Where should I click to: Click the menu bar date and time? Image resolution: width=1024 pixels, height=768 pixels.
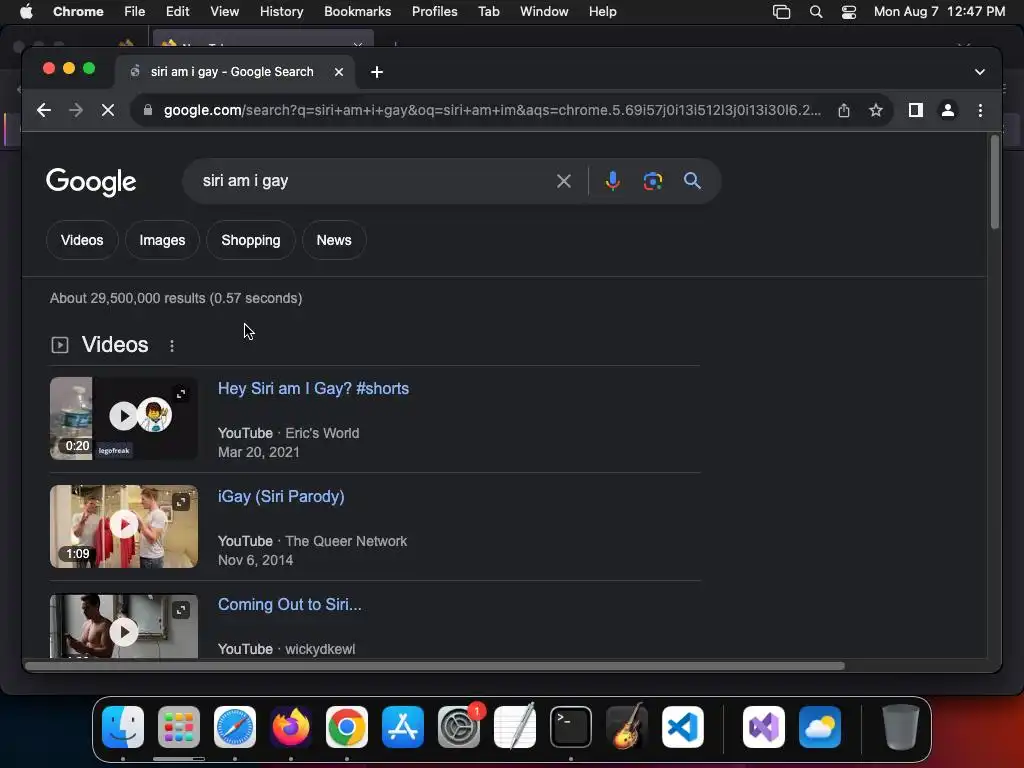click(939, 12)
